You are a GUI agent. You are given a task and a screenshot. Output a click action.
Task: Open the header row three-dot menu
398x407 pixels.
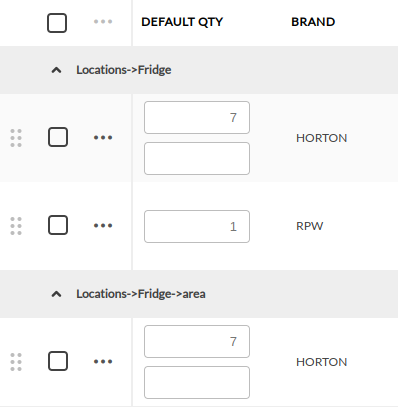[x=103, y=22]
